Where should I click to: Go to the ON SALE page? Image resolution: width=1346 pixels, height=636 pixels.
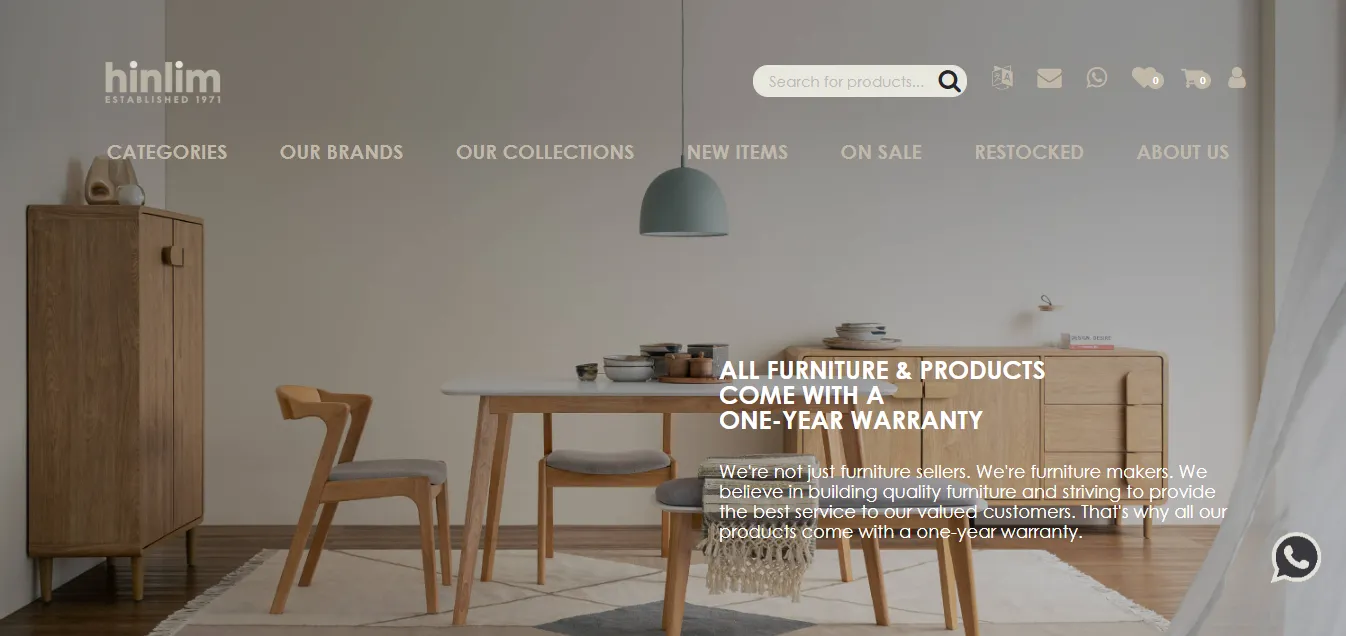click(x=881, y=152)
